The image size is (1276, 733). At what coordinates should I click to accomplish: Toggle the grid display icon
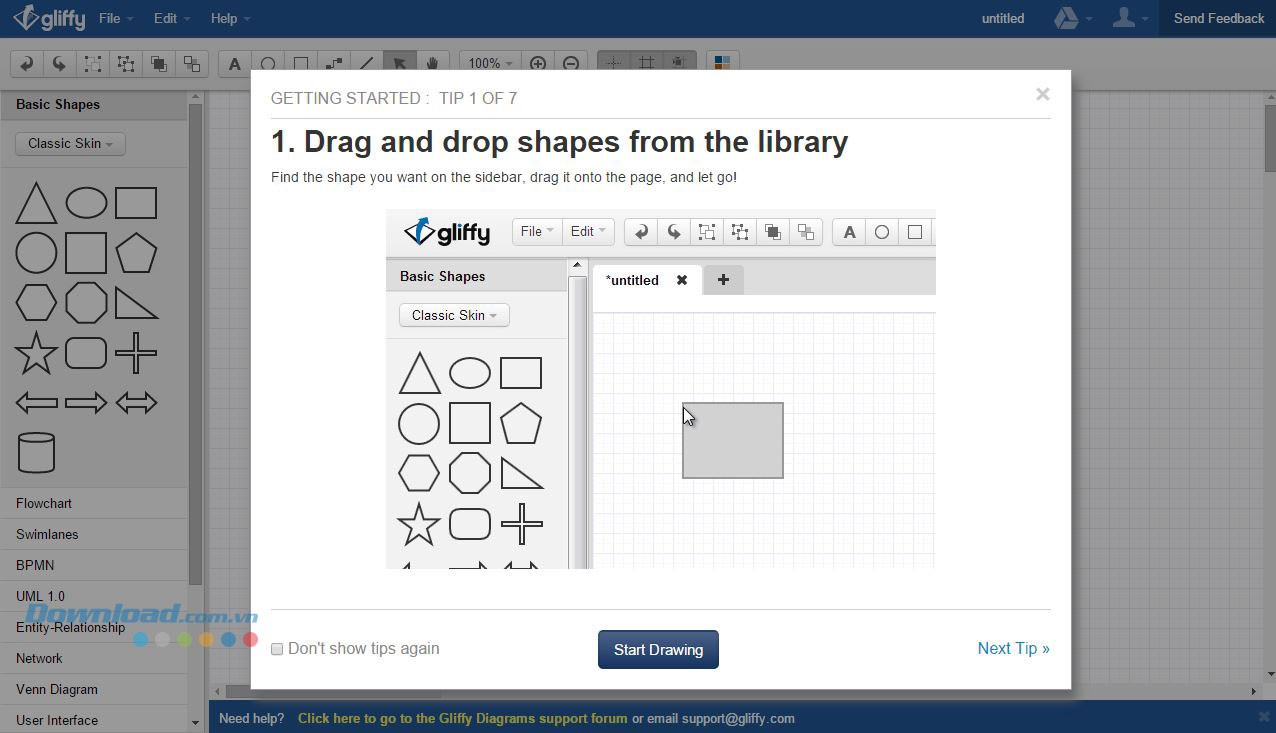[x=646, y=63]
